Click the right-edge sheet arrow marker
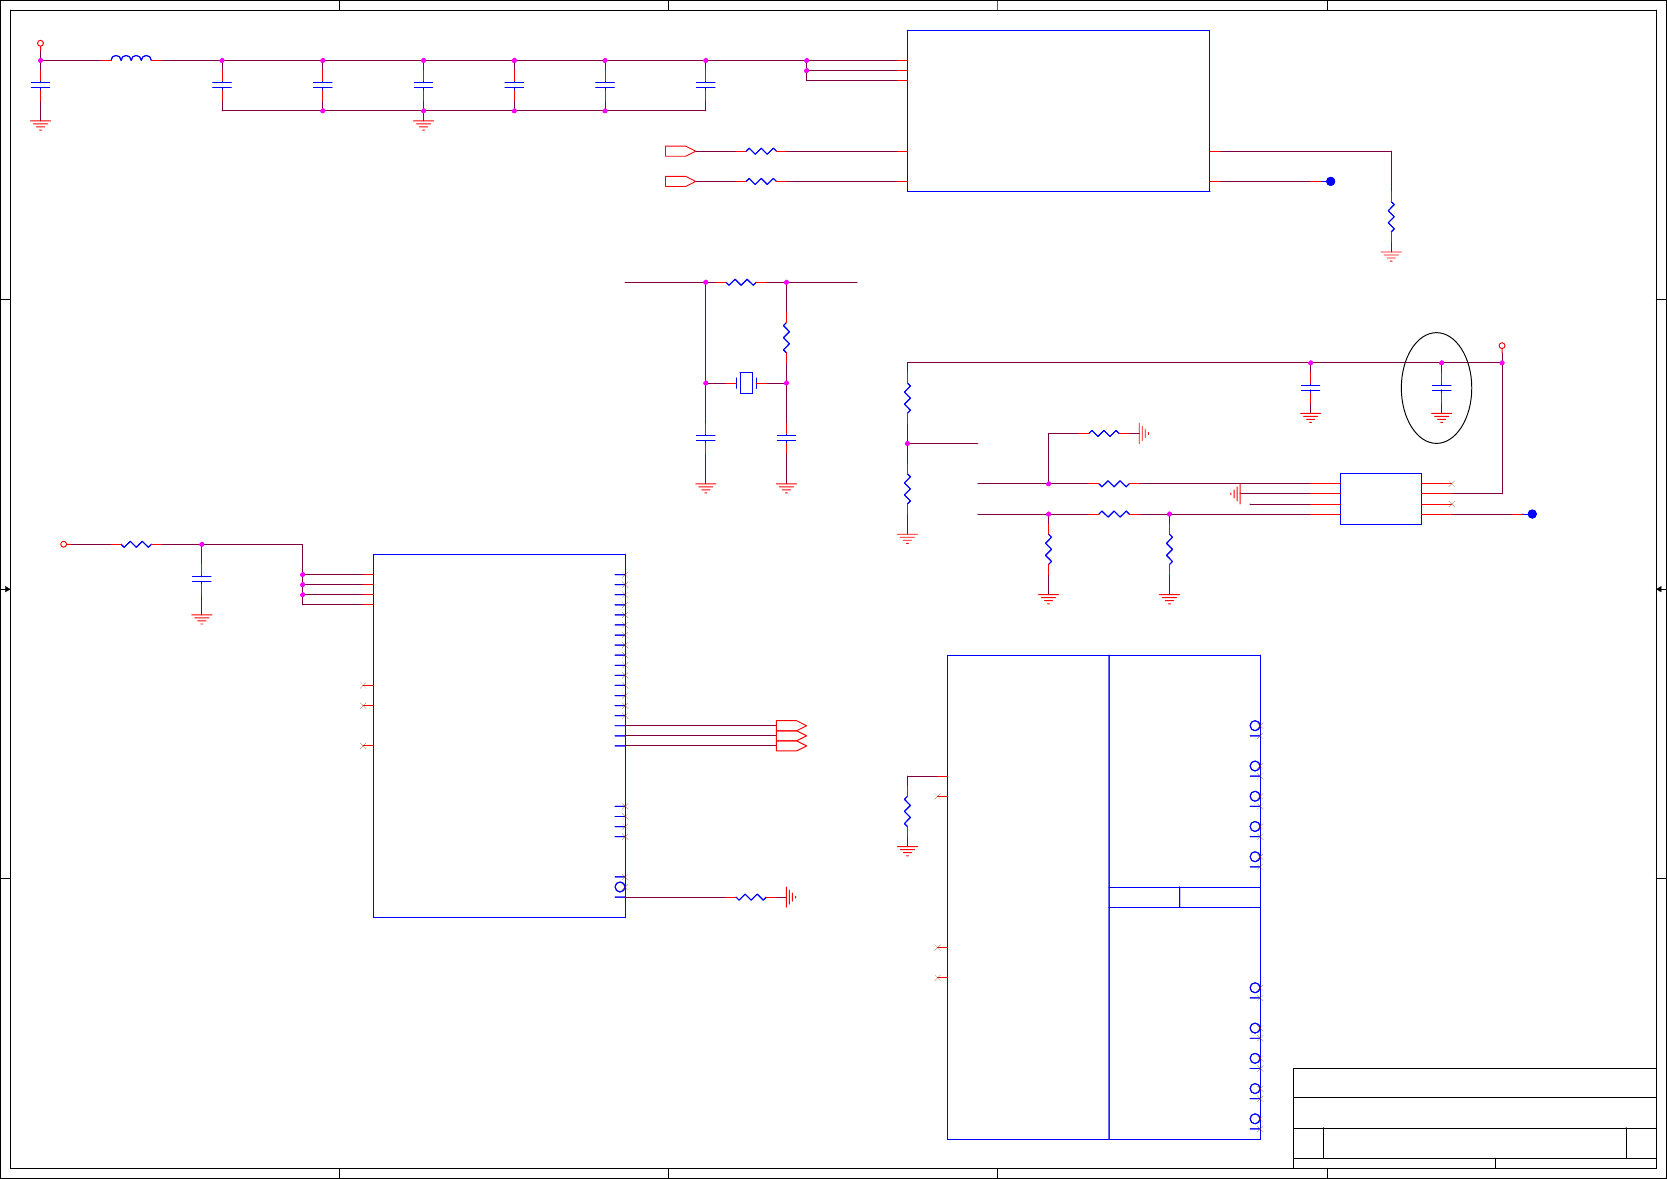This screenshot has width=1667, height=1179. (x=1660, y=589)
